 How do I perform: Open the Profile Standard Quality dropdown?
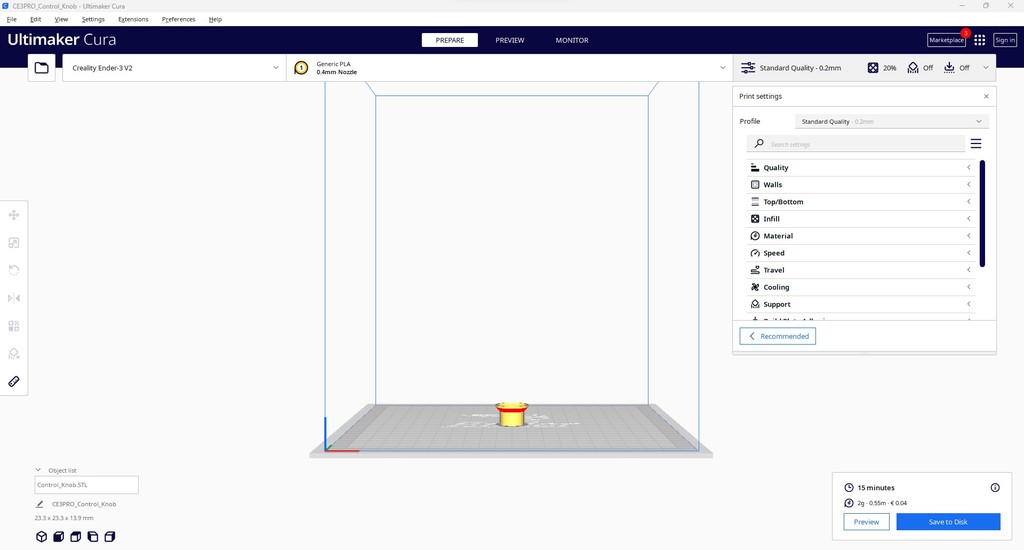(x=891, y=121)
